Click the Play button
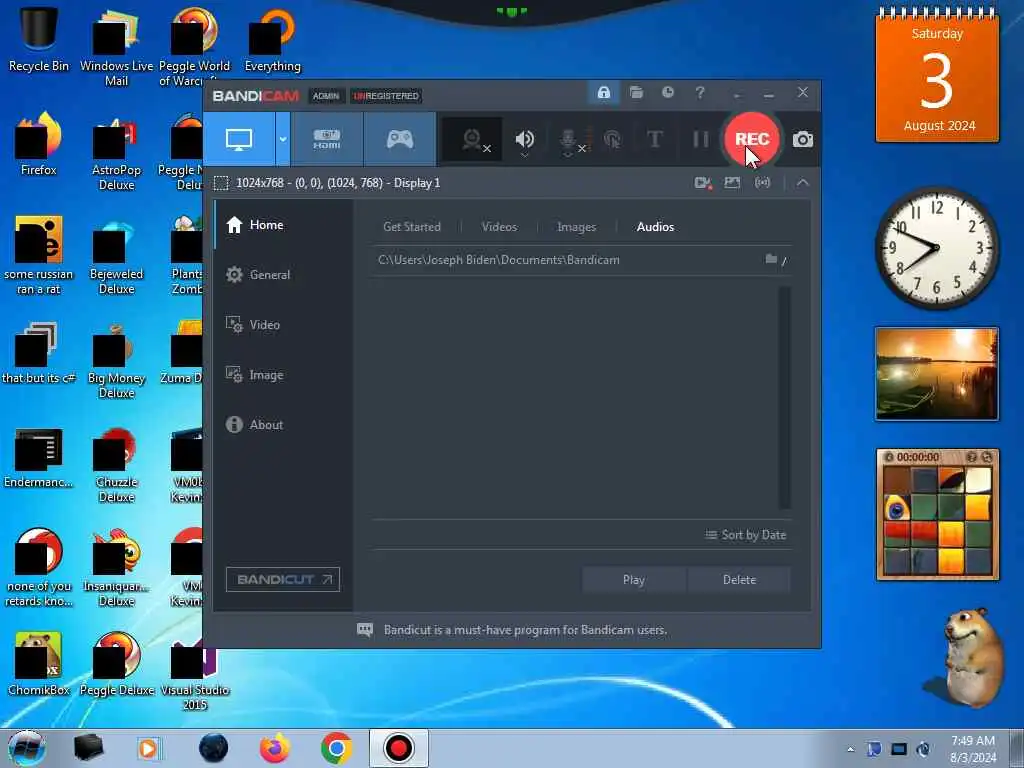Screen dimensions: 1024x768 click(633, 580)
